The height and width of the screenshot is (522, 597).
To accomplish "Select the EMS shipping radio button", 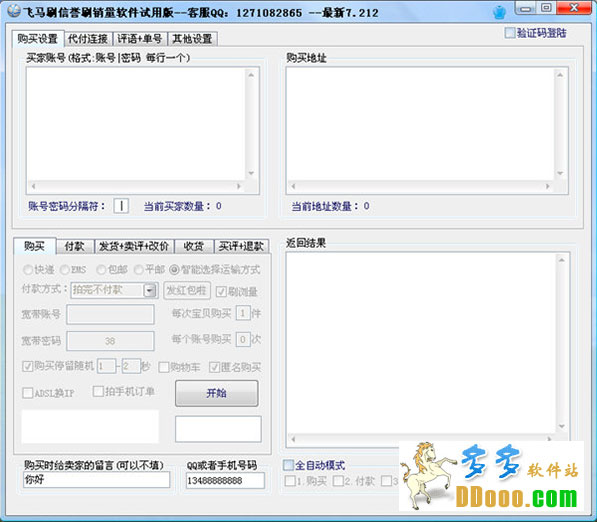I will [x=65, y=270].
